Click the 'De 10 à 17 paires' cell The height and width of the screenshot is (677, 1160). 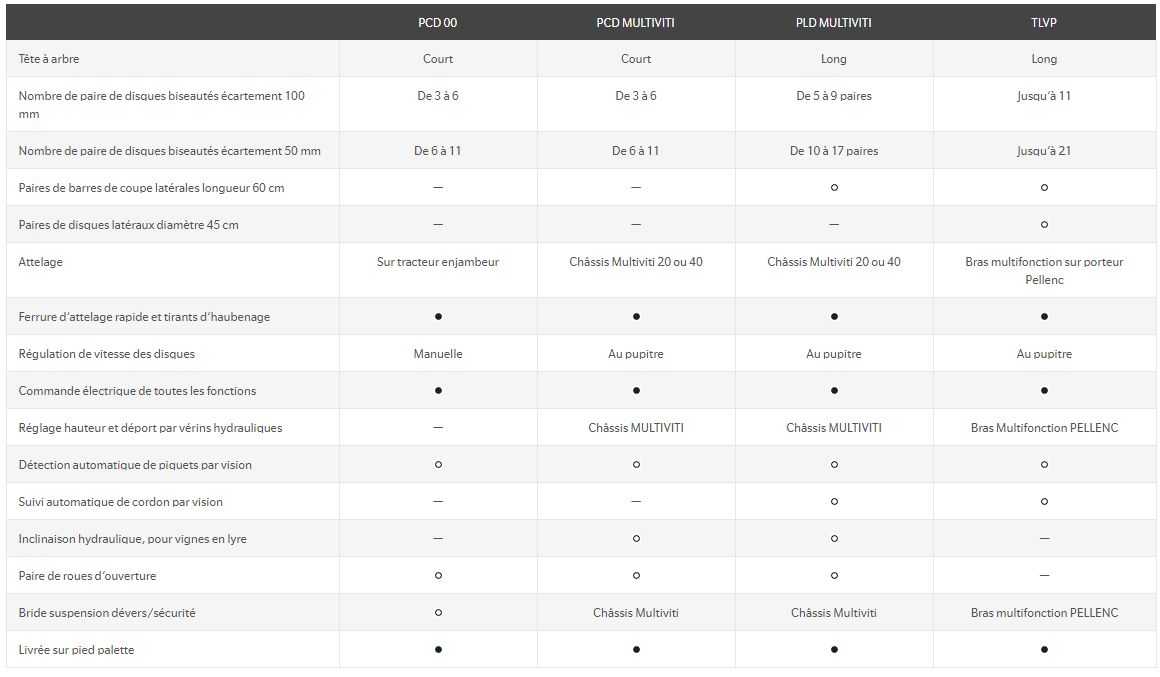coord(834,151)
